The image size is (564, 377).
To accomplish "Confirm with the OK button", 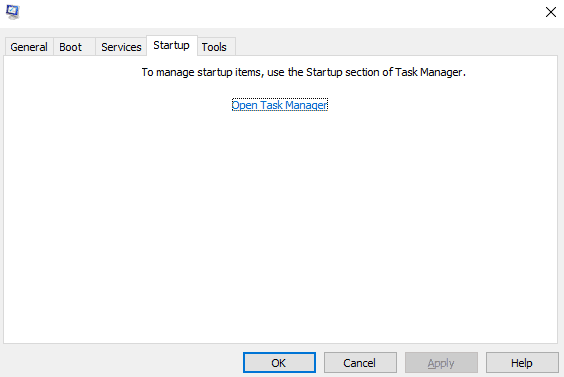I will pyautogui.click(x=279, y=363).
